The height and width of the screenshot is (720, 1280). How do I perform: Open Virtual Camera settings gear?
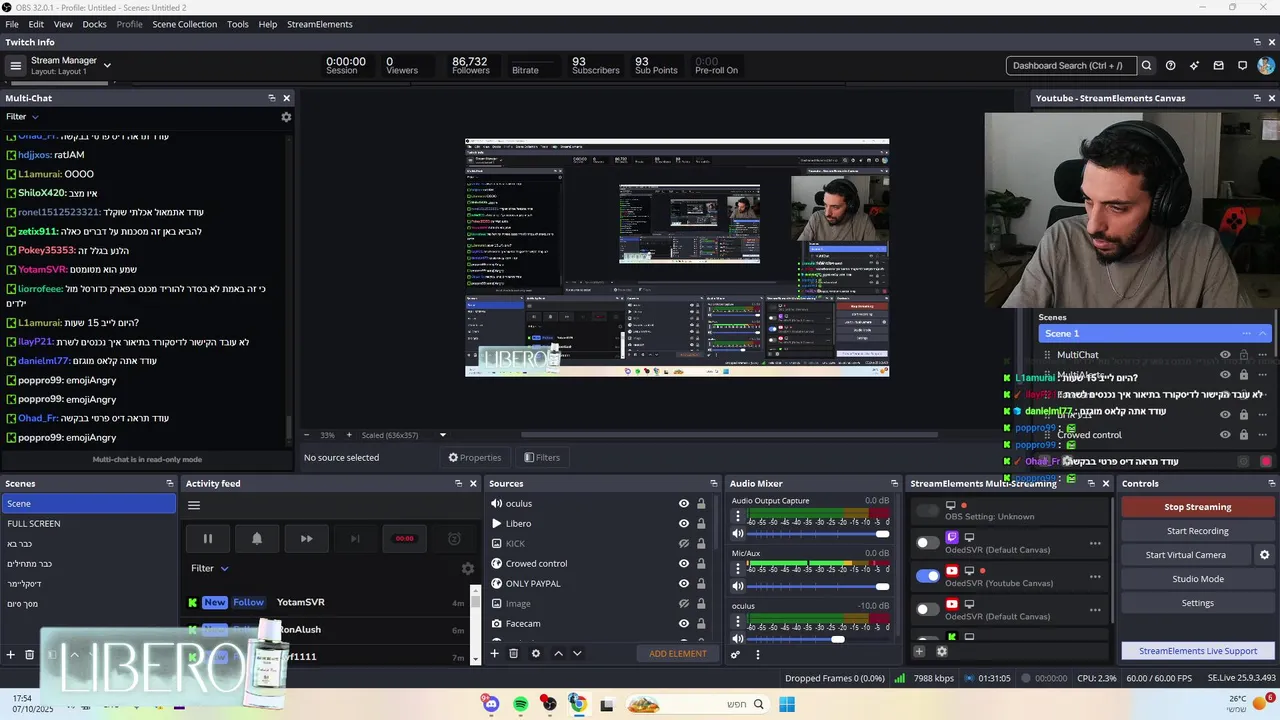click(1264, 555)
